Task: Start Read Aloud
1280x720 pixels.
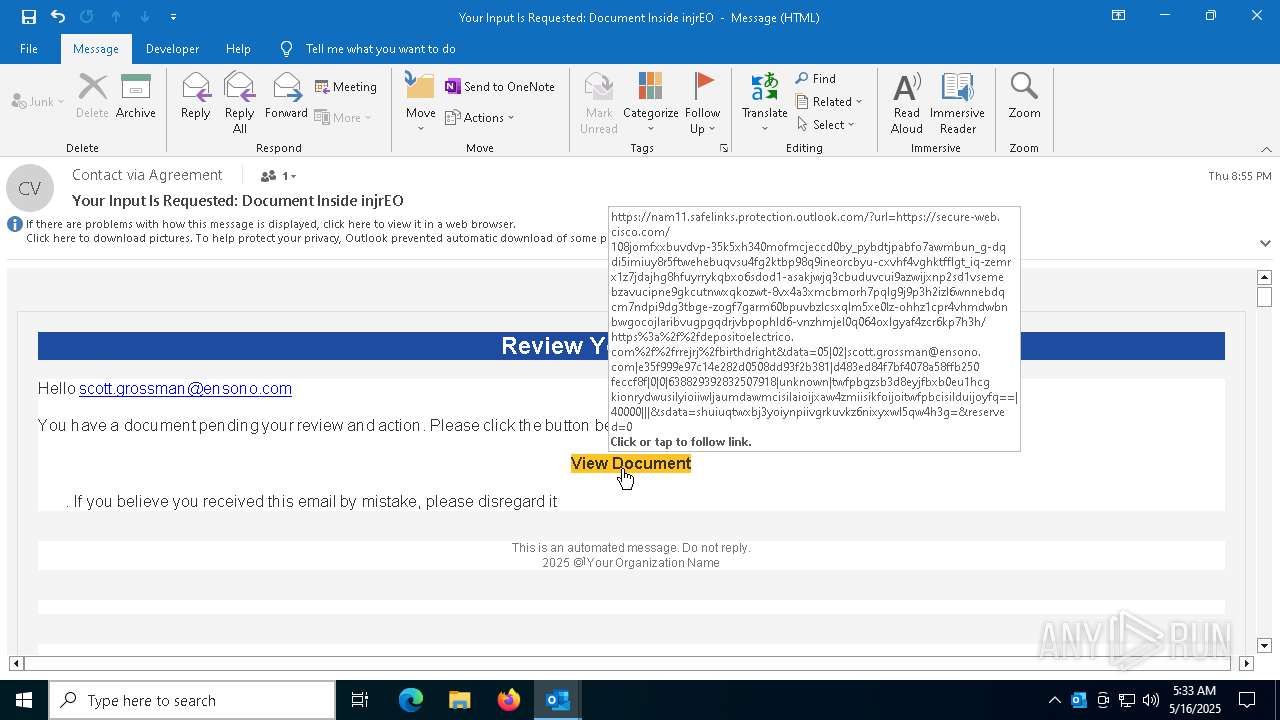Action: [907, 102]
